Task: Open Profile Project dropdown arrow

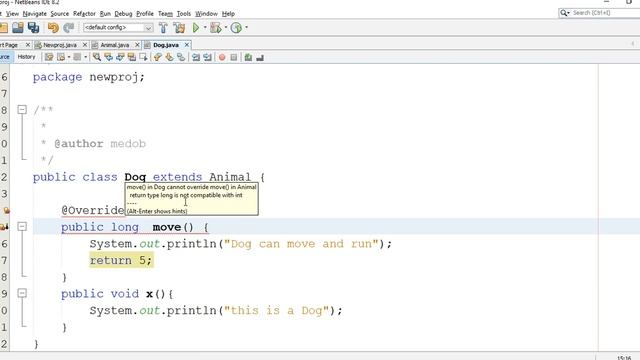Action: [x=246, y=27]
